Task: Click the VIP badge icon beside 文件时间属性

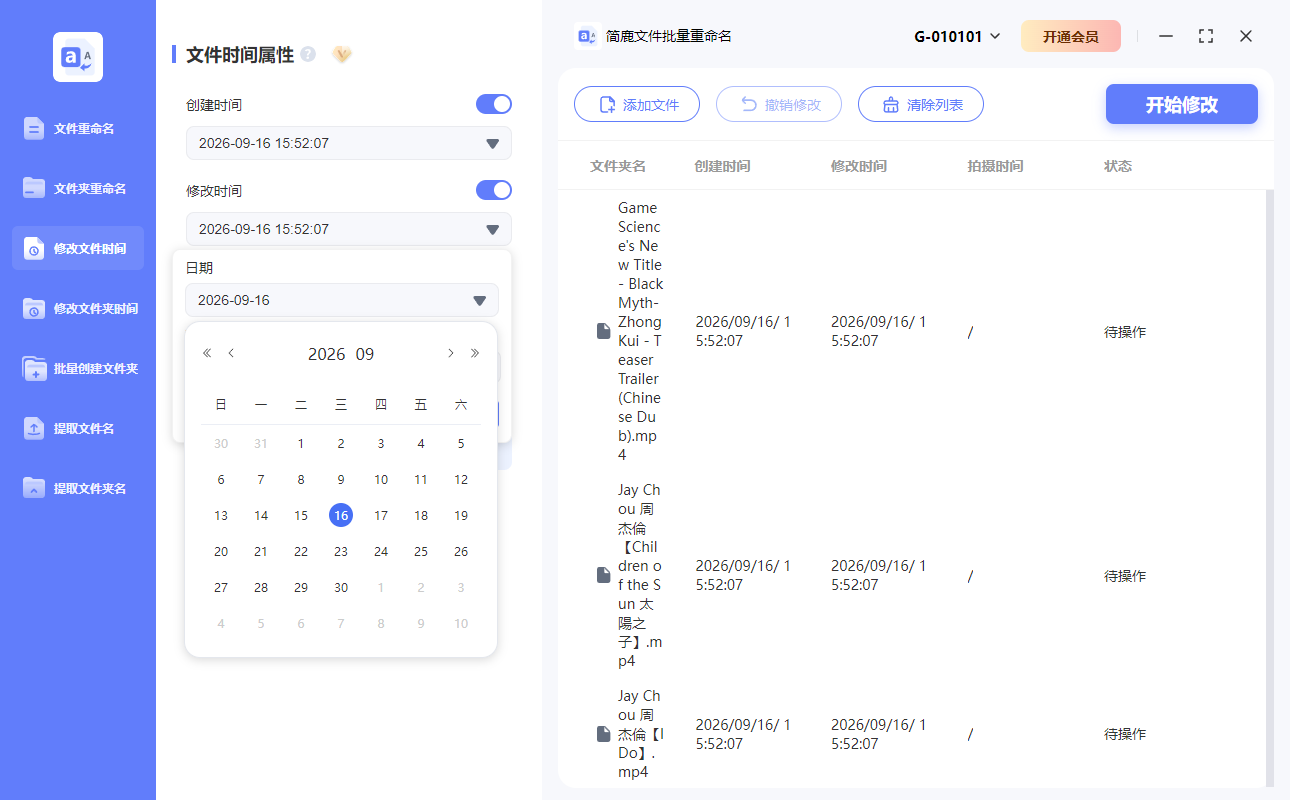Action: [342, 54]
